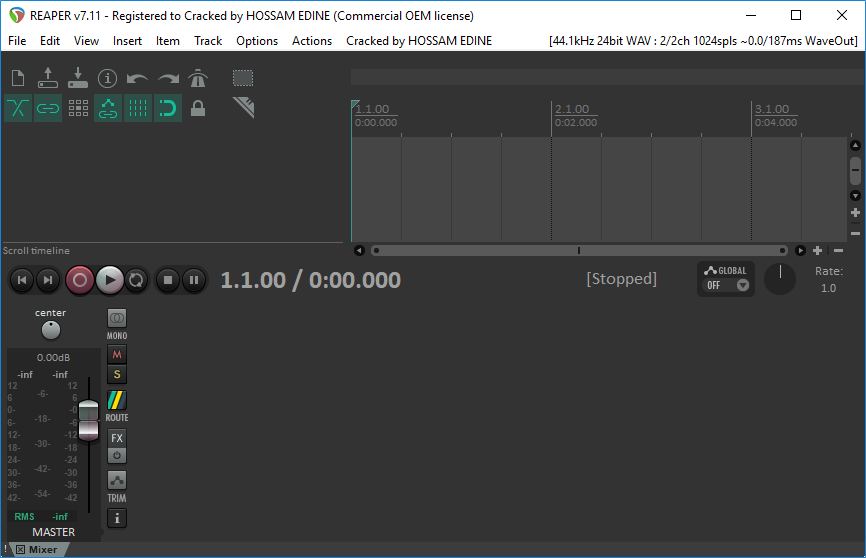The height and width of the screenshot is (558, 866).
Task: Click the Rate 1.0 value
Action: [828, 288]
